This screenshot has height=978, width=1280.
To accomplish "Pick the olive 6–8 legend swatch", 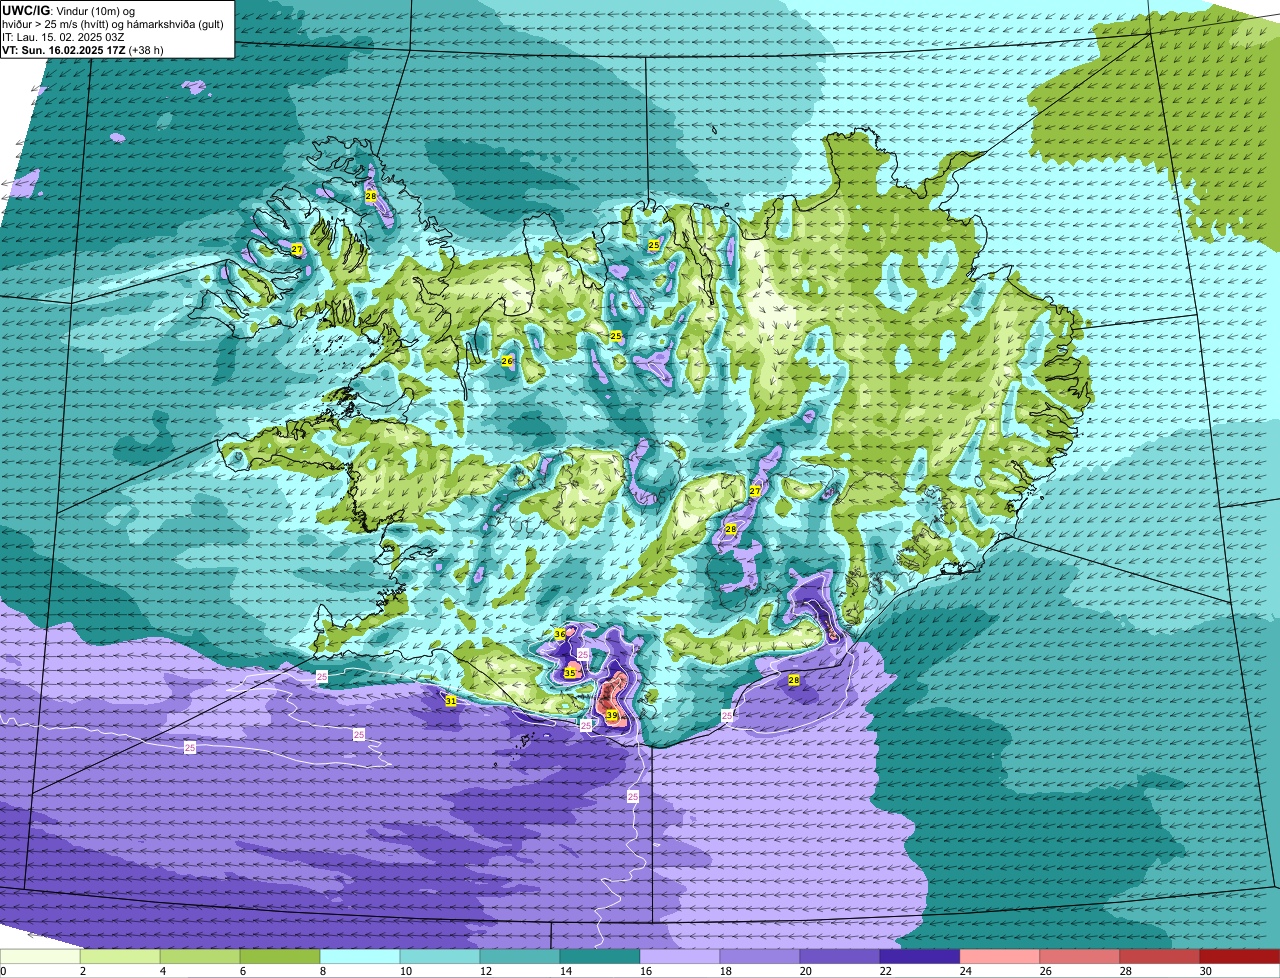I will tap(280, 956).
